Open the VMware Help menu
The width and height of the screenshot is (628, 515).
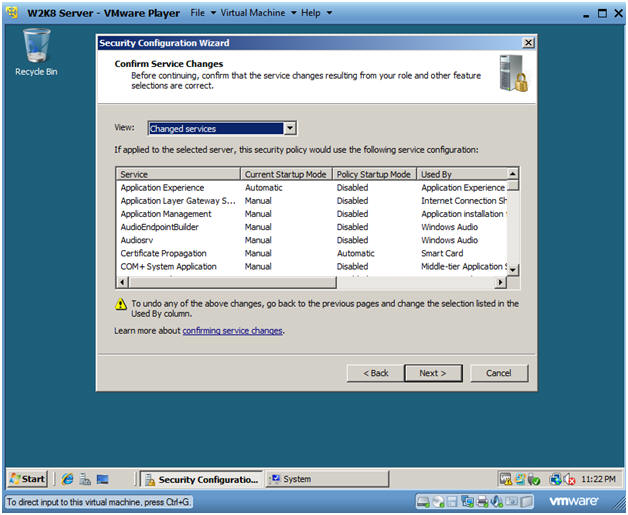point(316,13)
